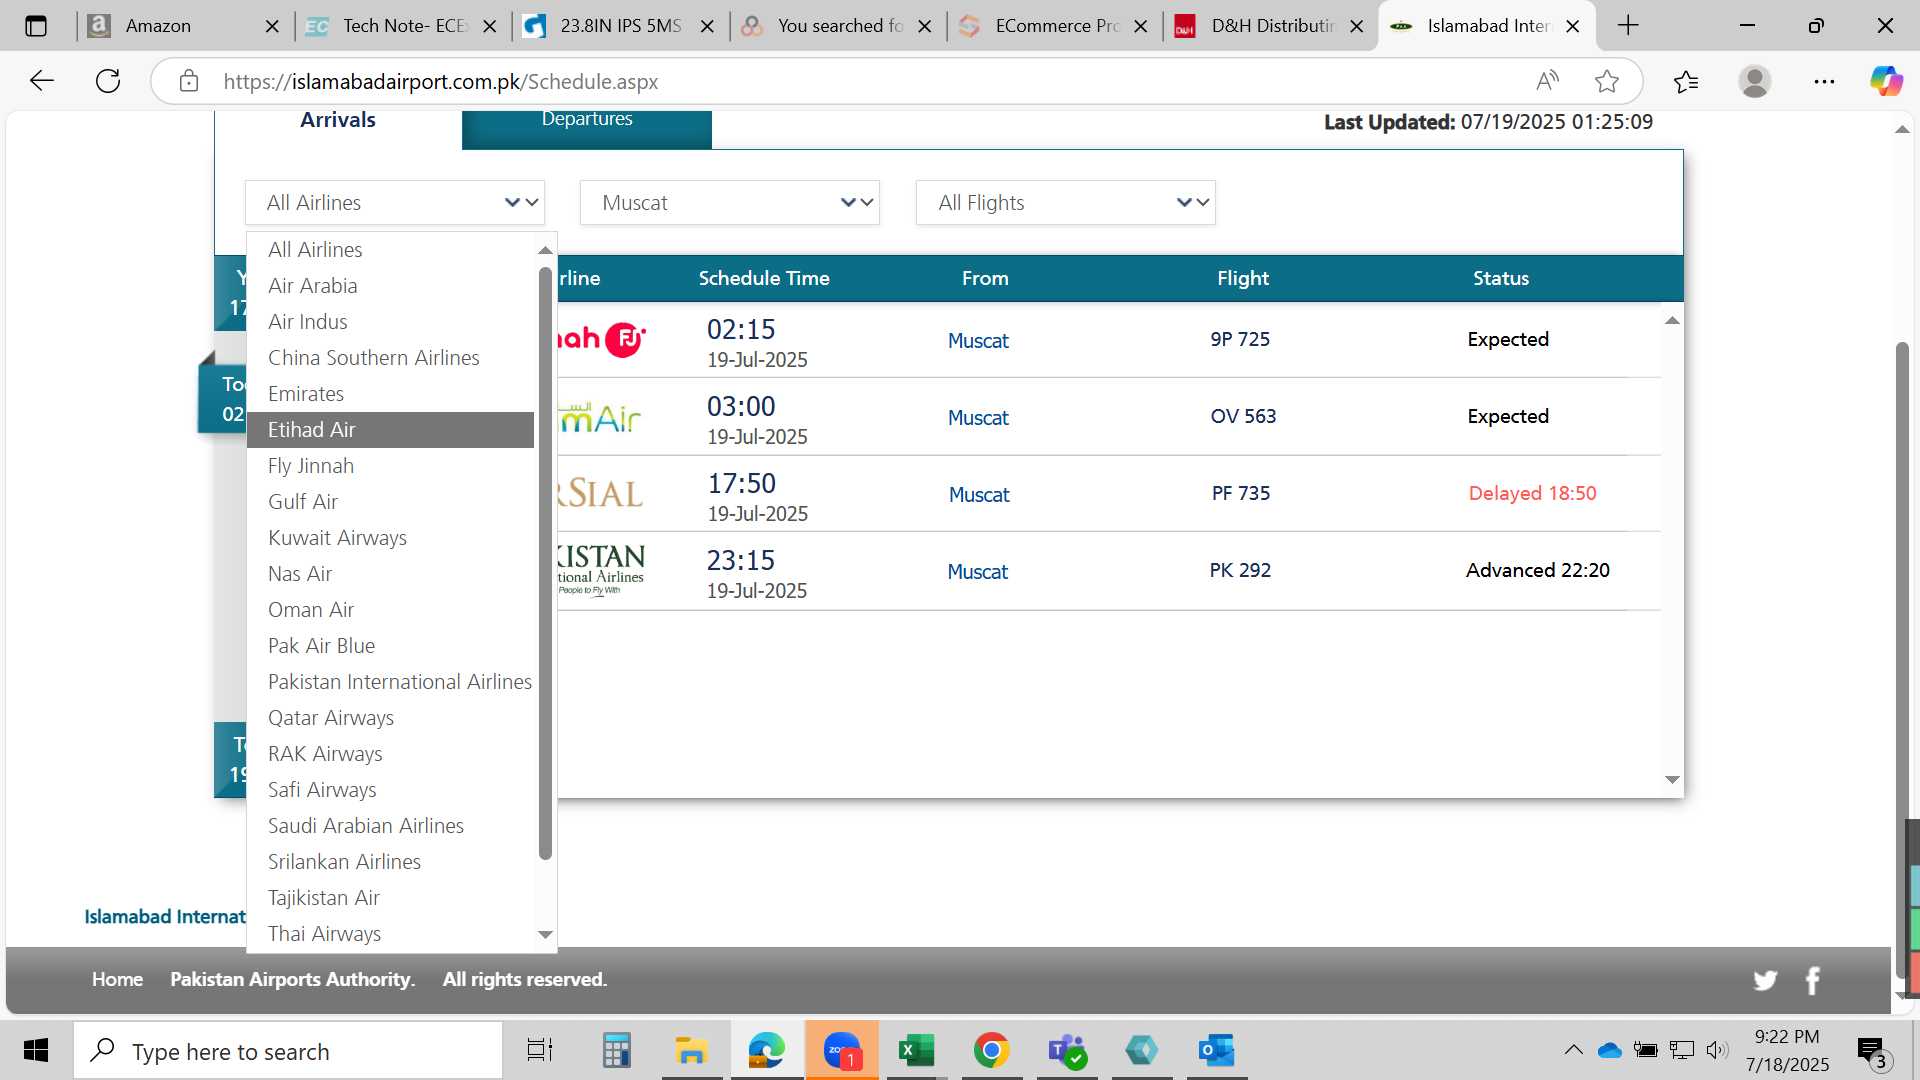1920x1080 pixels.
Task: Open the All Flights dropdown
Action: click(1066, 203)
